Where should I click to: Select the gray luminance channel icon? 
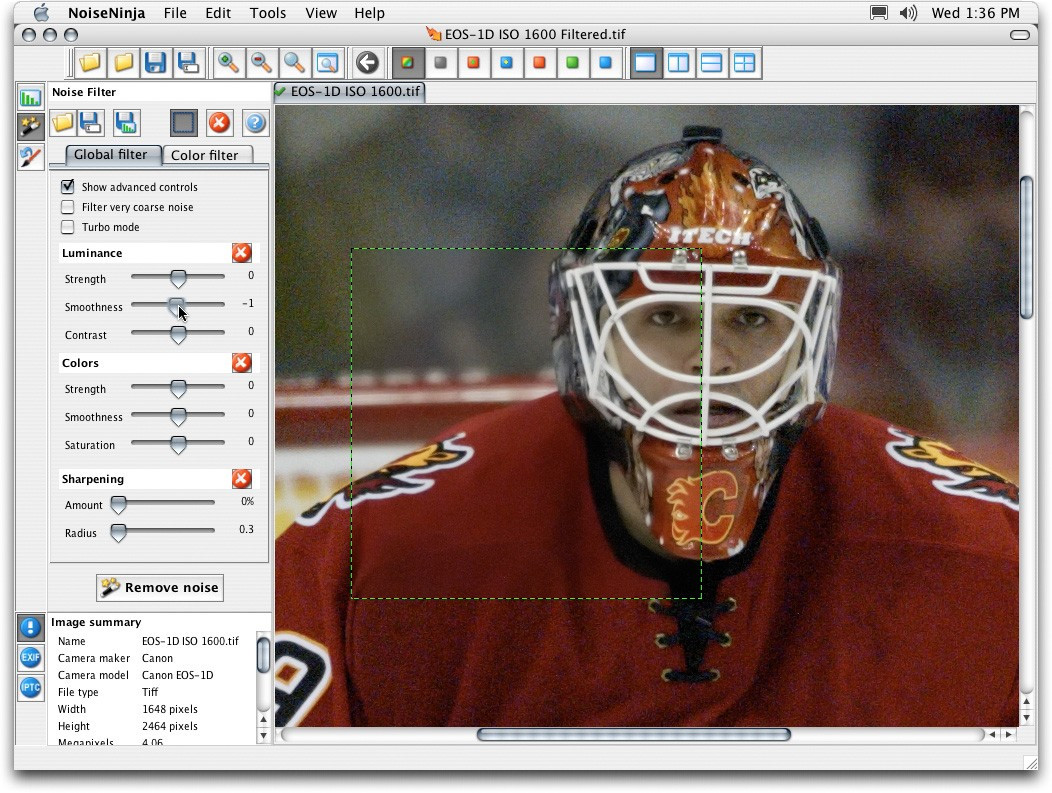tap(440, 63)
